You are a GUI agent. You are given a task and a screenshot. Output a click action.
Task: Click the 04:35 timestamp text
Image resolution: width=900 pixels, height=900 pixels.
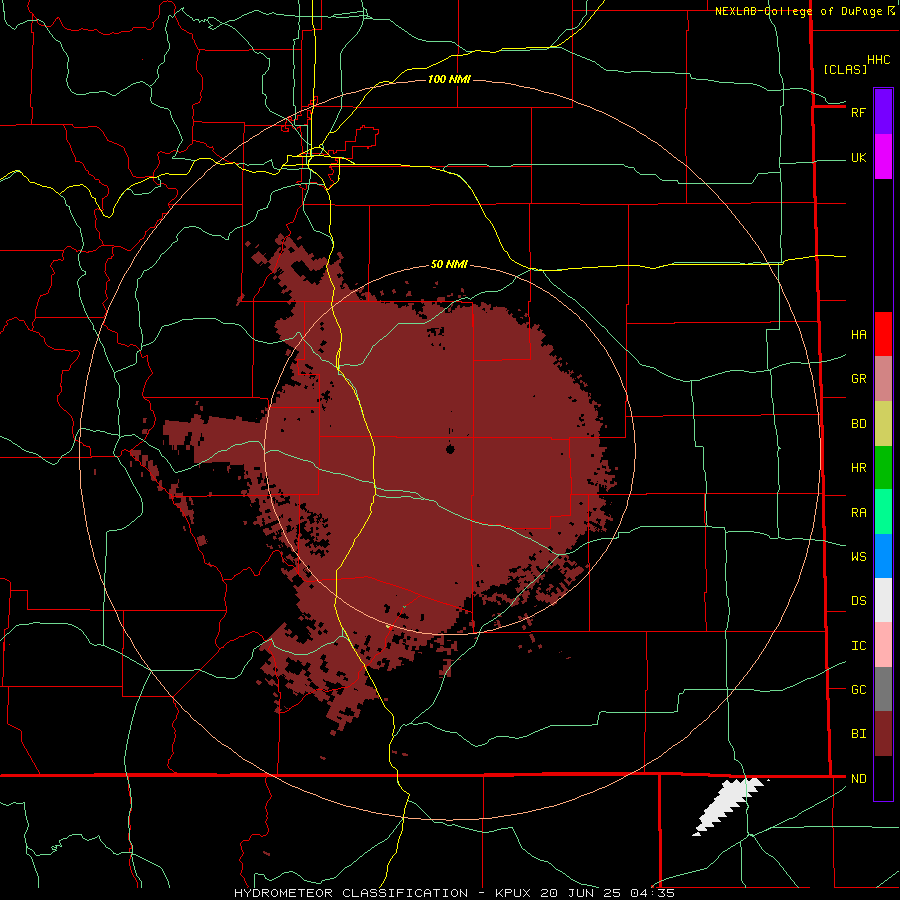651,893
